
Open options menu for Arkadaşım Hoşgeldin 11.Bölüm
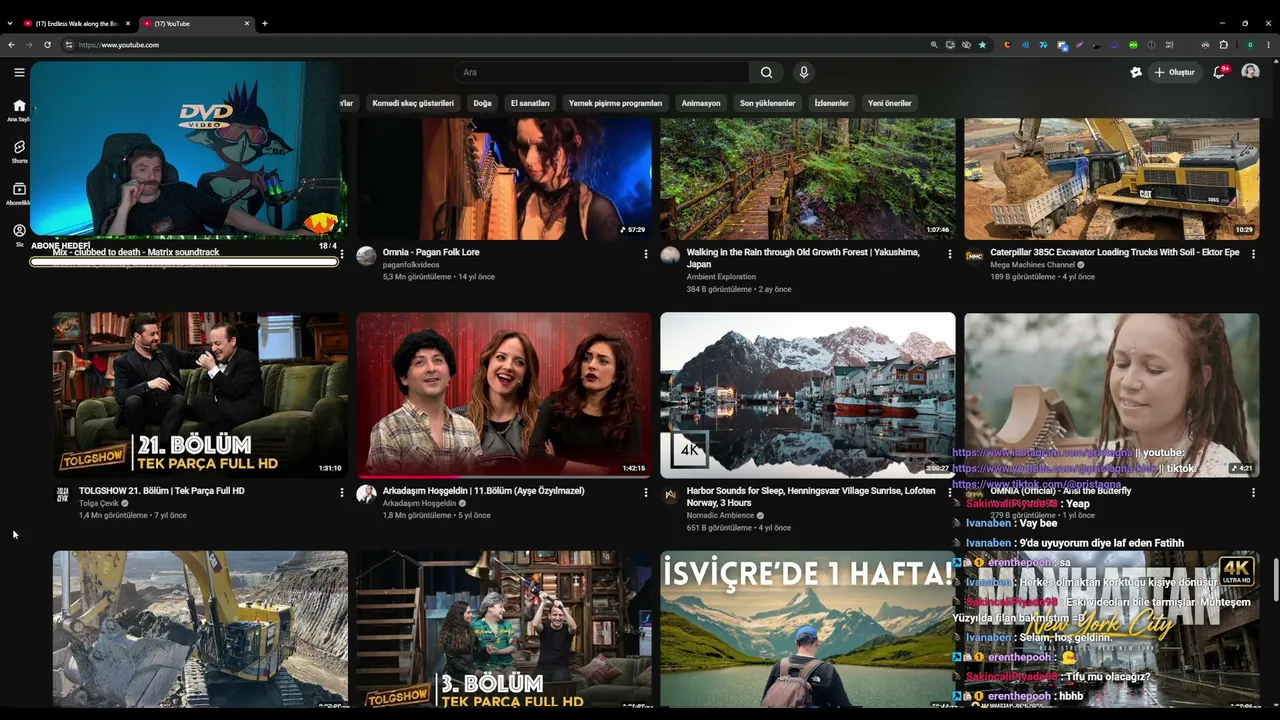click(646, 492)
